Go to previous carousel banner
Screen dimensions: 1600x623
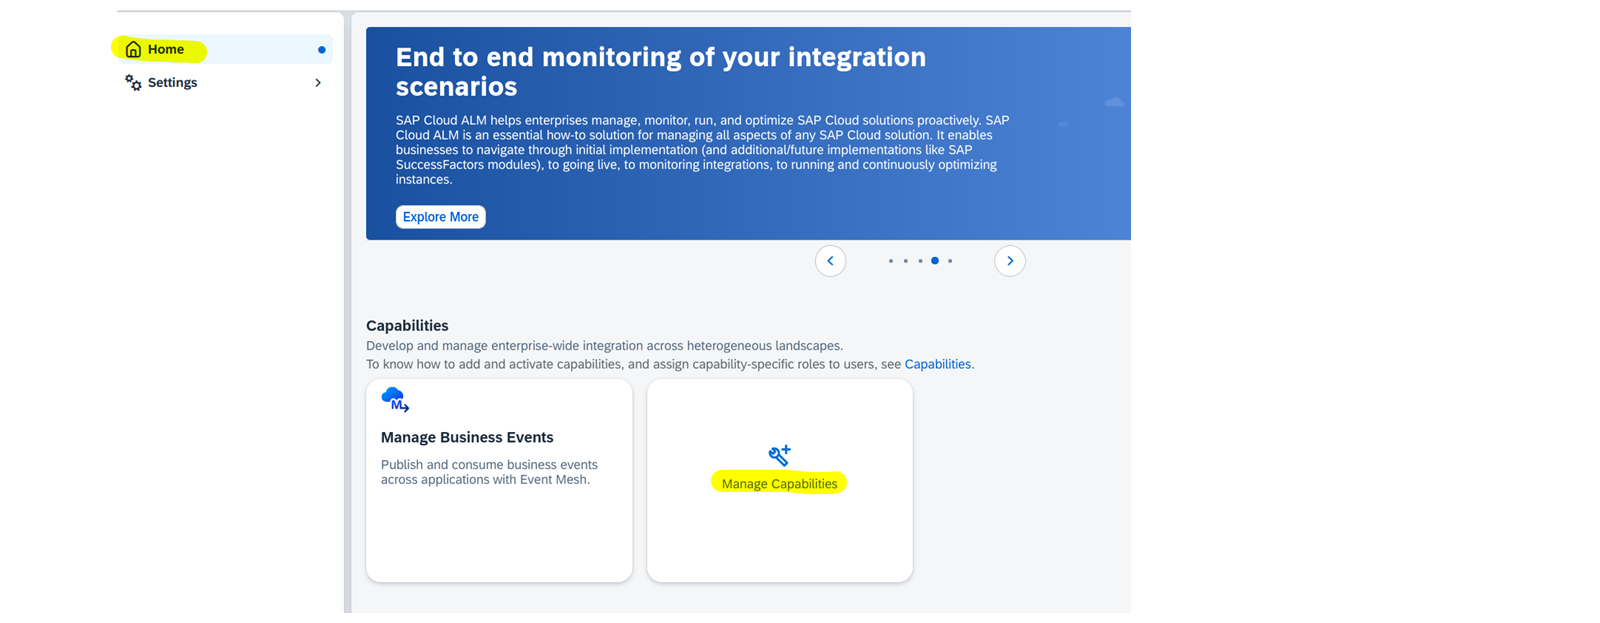pyautogui.click(x=831, y=261)
